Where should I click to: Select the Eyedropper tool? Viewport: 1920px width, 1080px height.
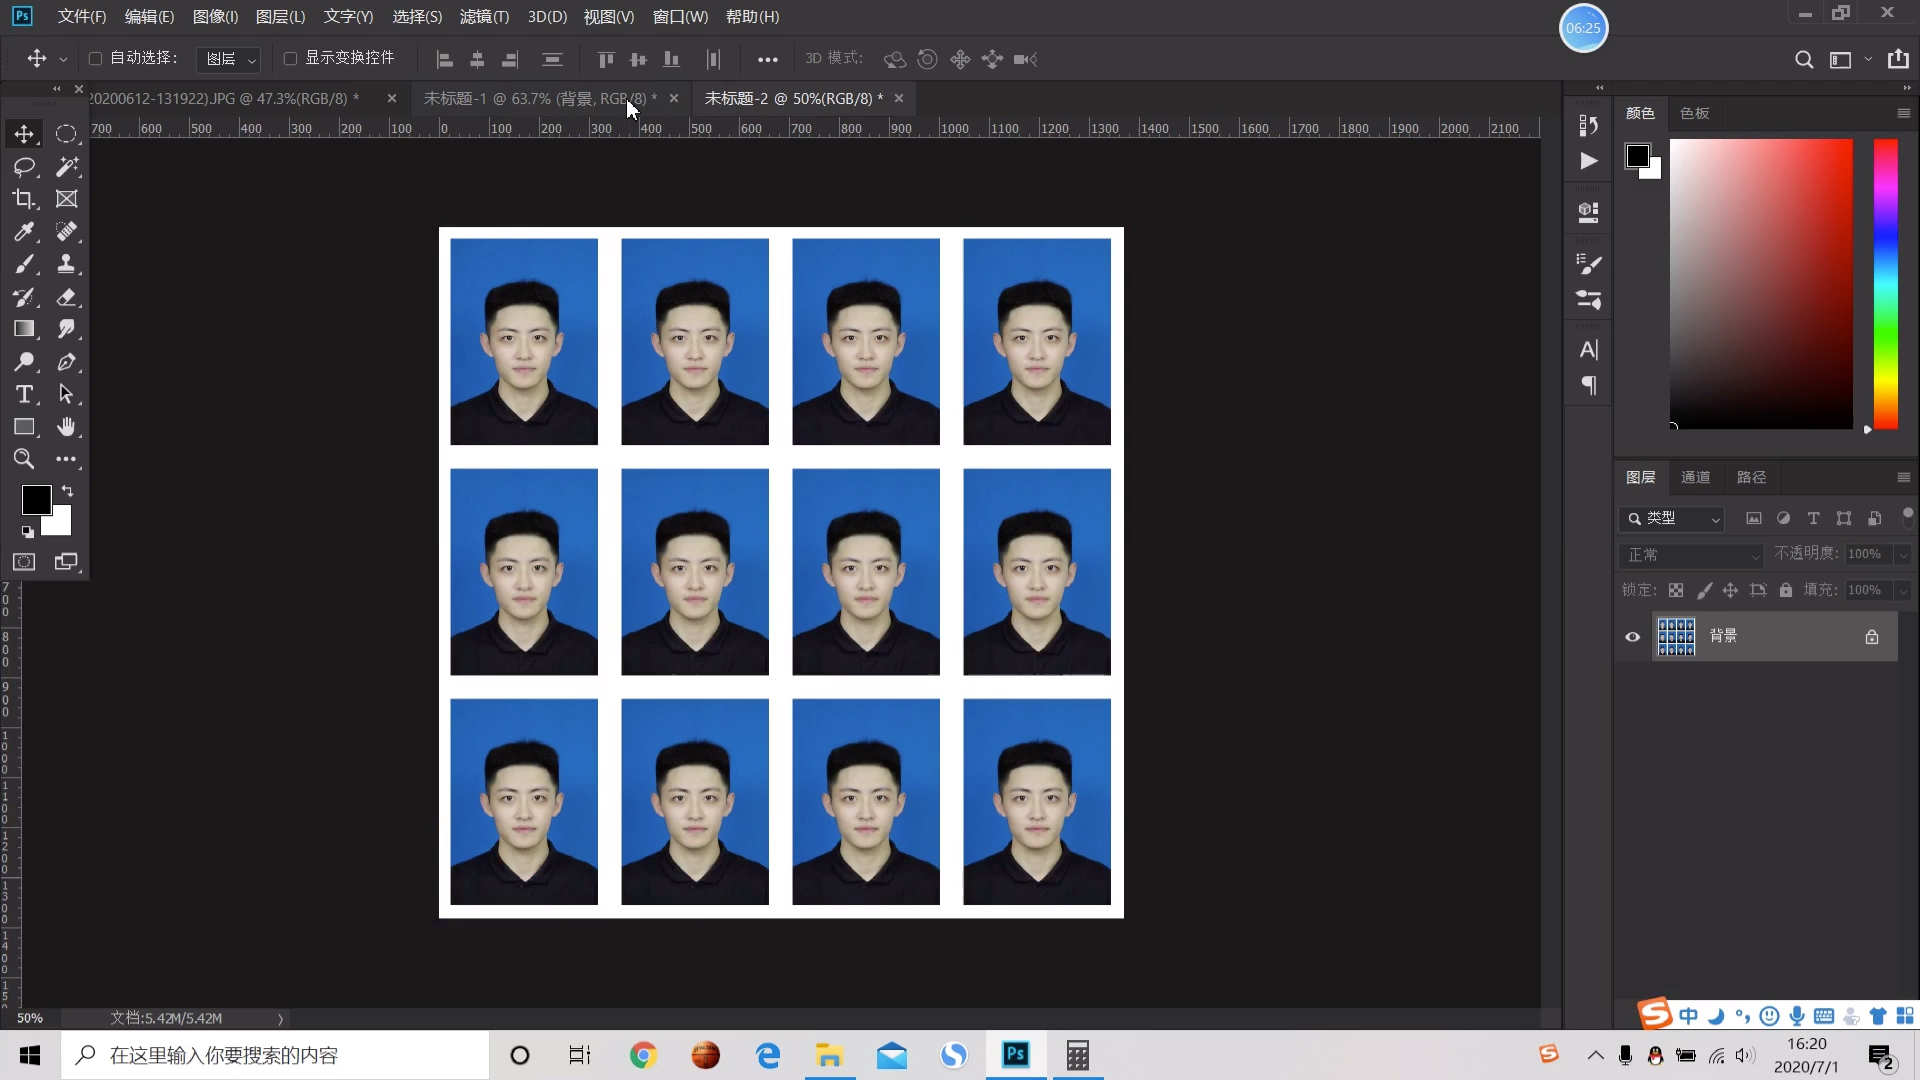[x=24, y=232]
